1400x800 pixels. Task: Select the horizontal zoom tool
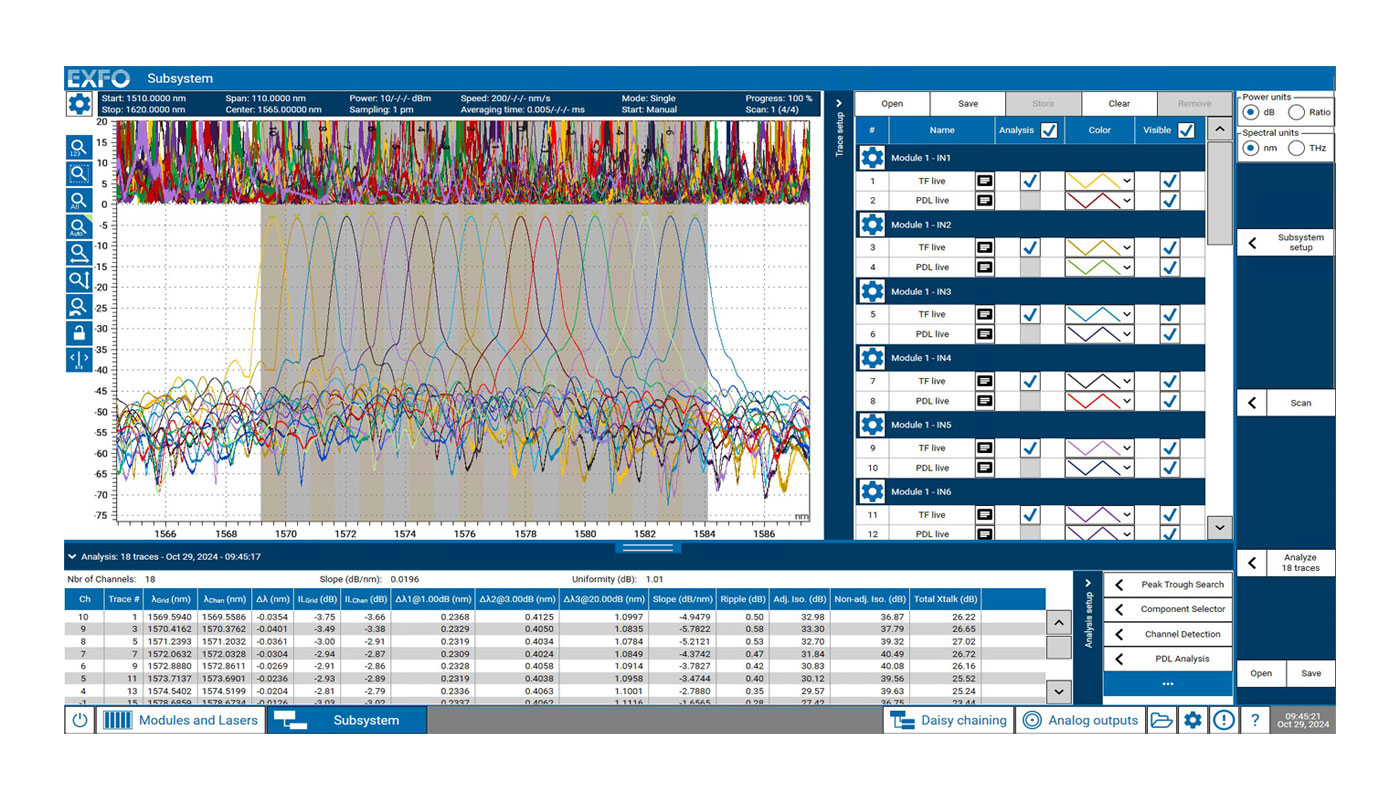pyautogui.click(x=79, y=253)
